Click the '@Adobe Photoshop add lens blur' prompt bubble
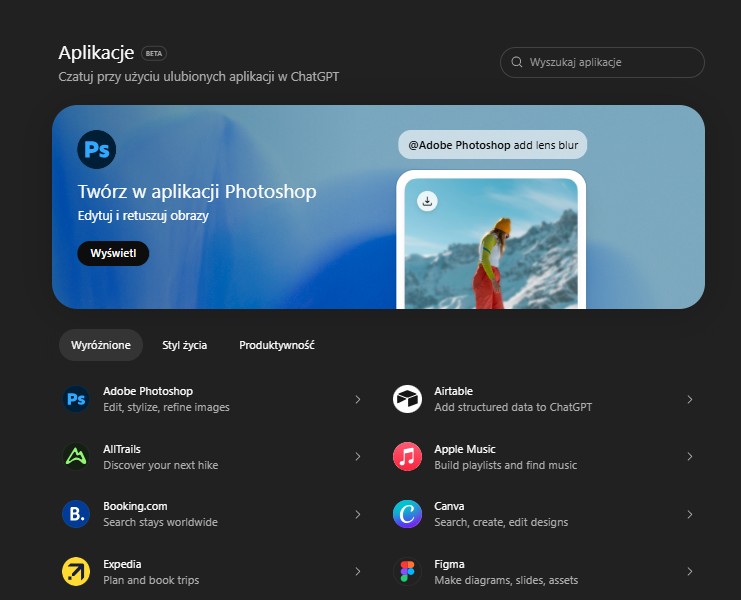741x600 pixels. click(x=492, y=145)
